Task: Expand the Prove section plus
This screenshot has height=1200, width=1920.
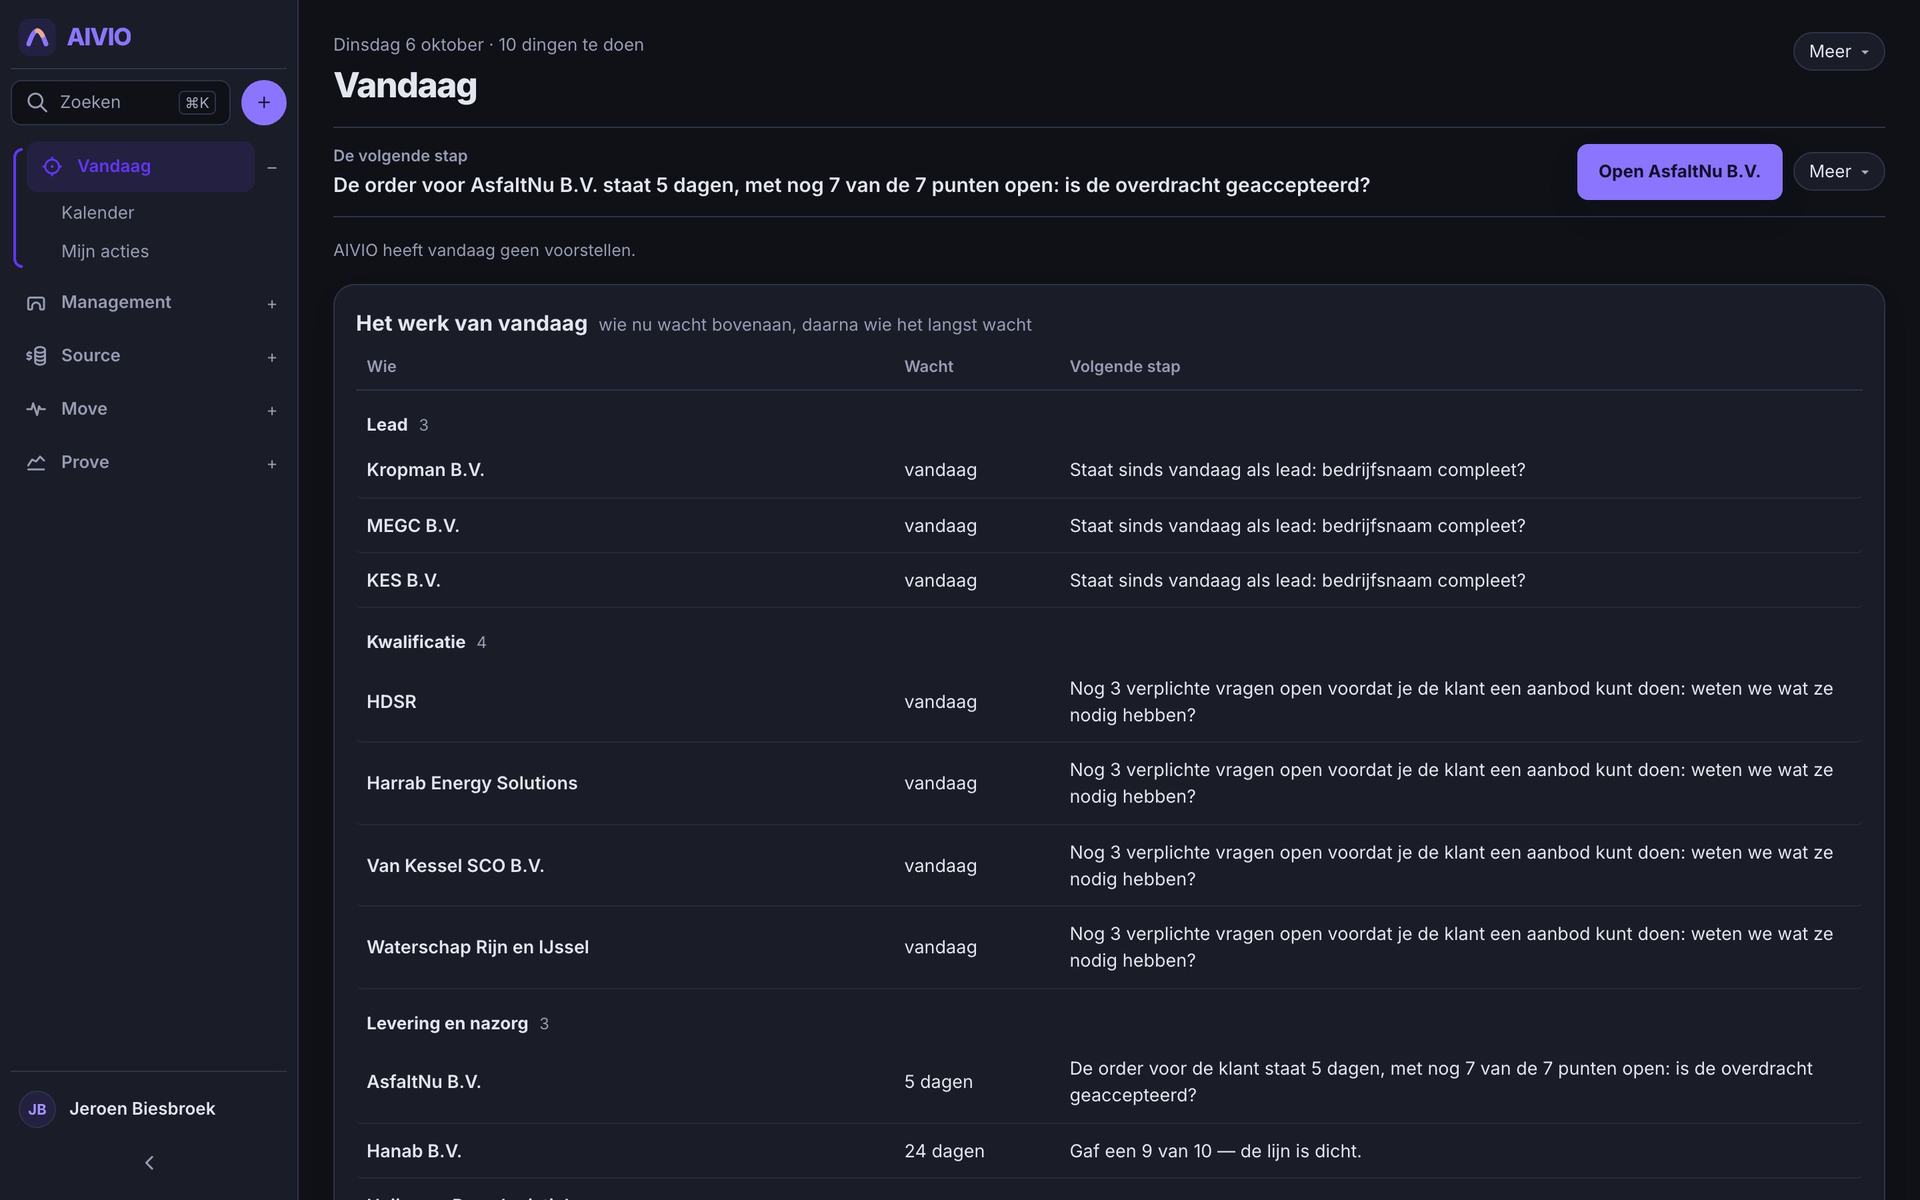Action: pyautogui.click(x=272, y=464)
